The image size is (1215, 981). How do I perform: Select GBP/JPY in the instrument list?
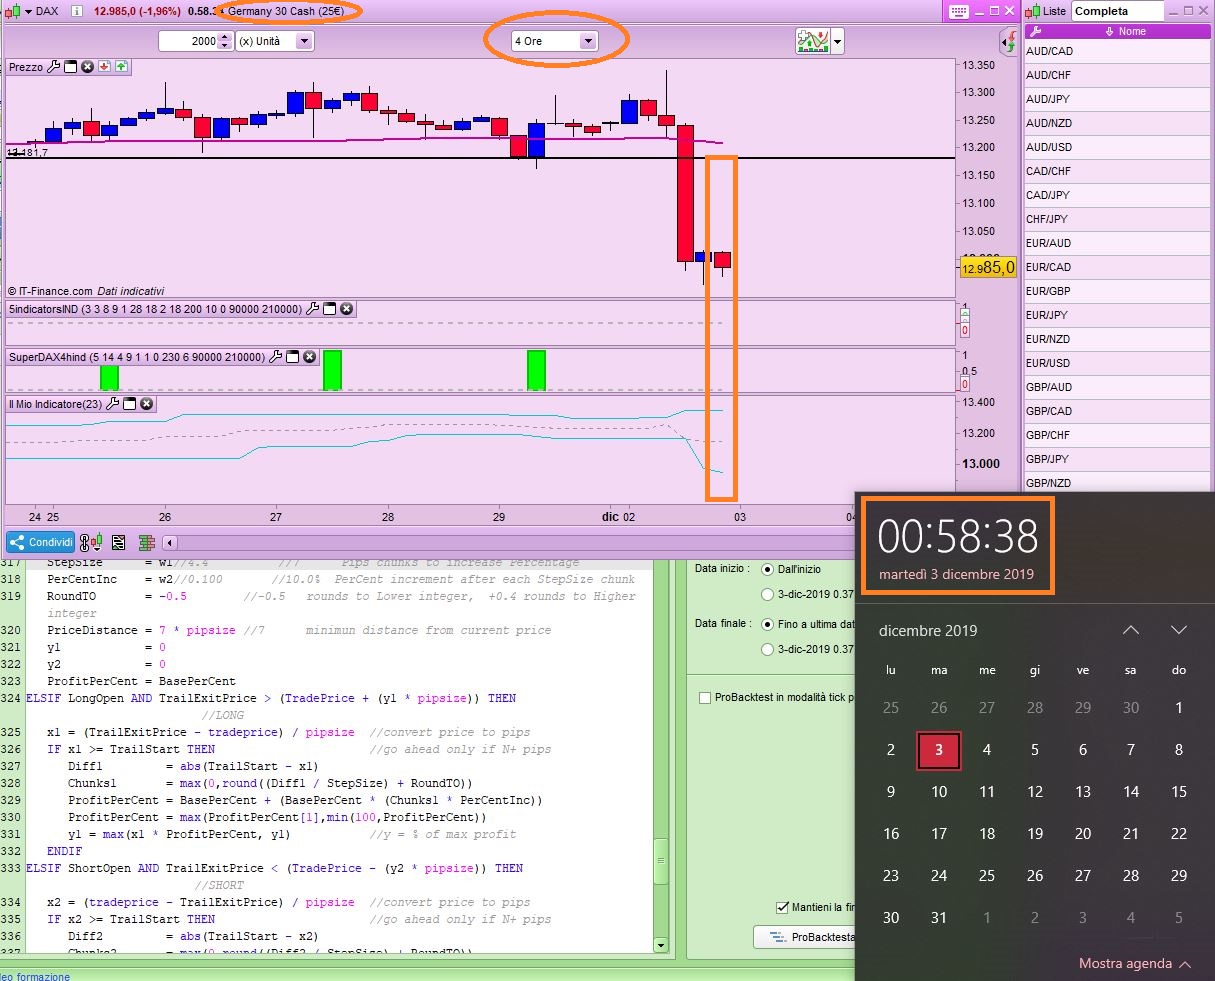click(x=1047, y=459)
